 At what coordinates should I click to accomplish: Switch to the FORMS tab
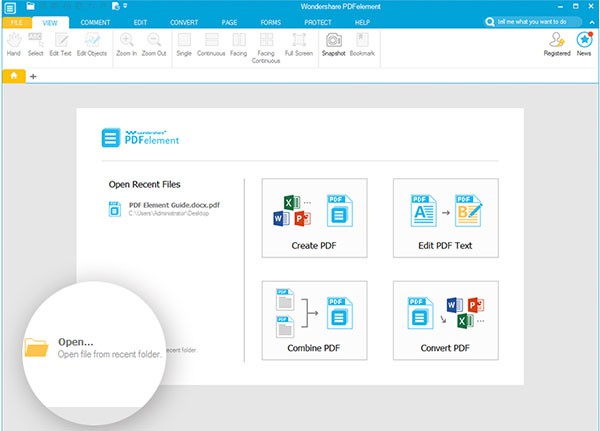(271, 23)
